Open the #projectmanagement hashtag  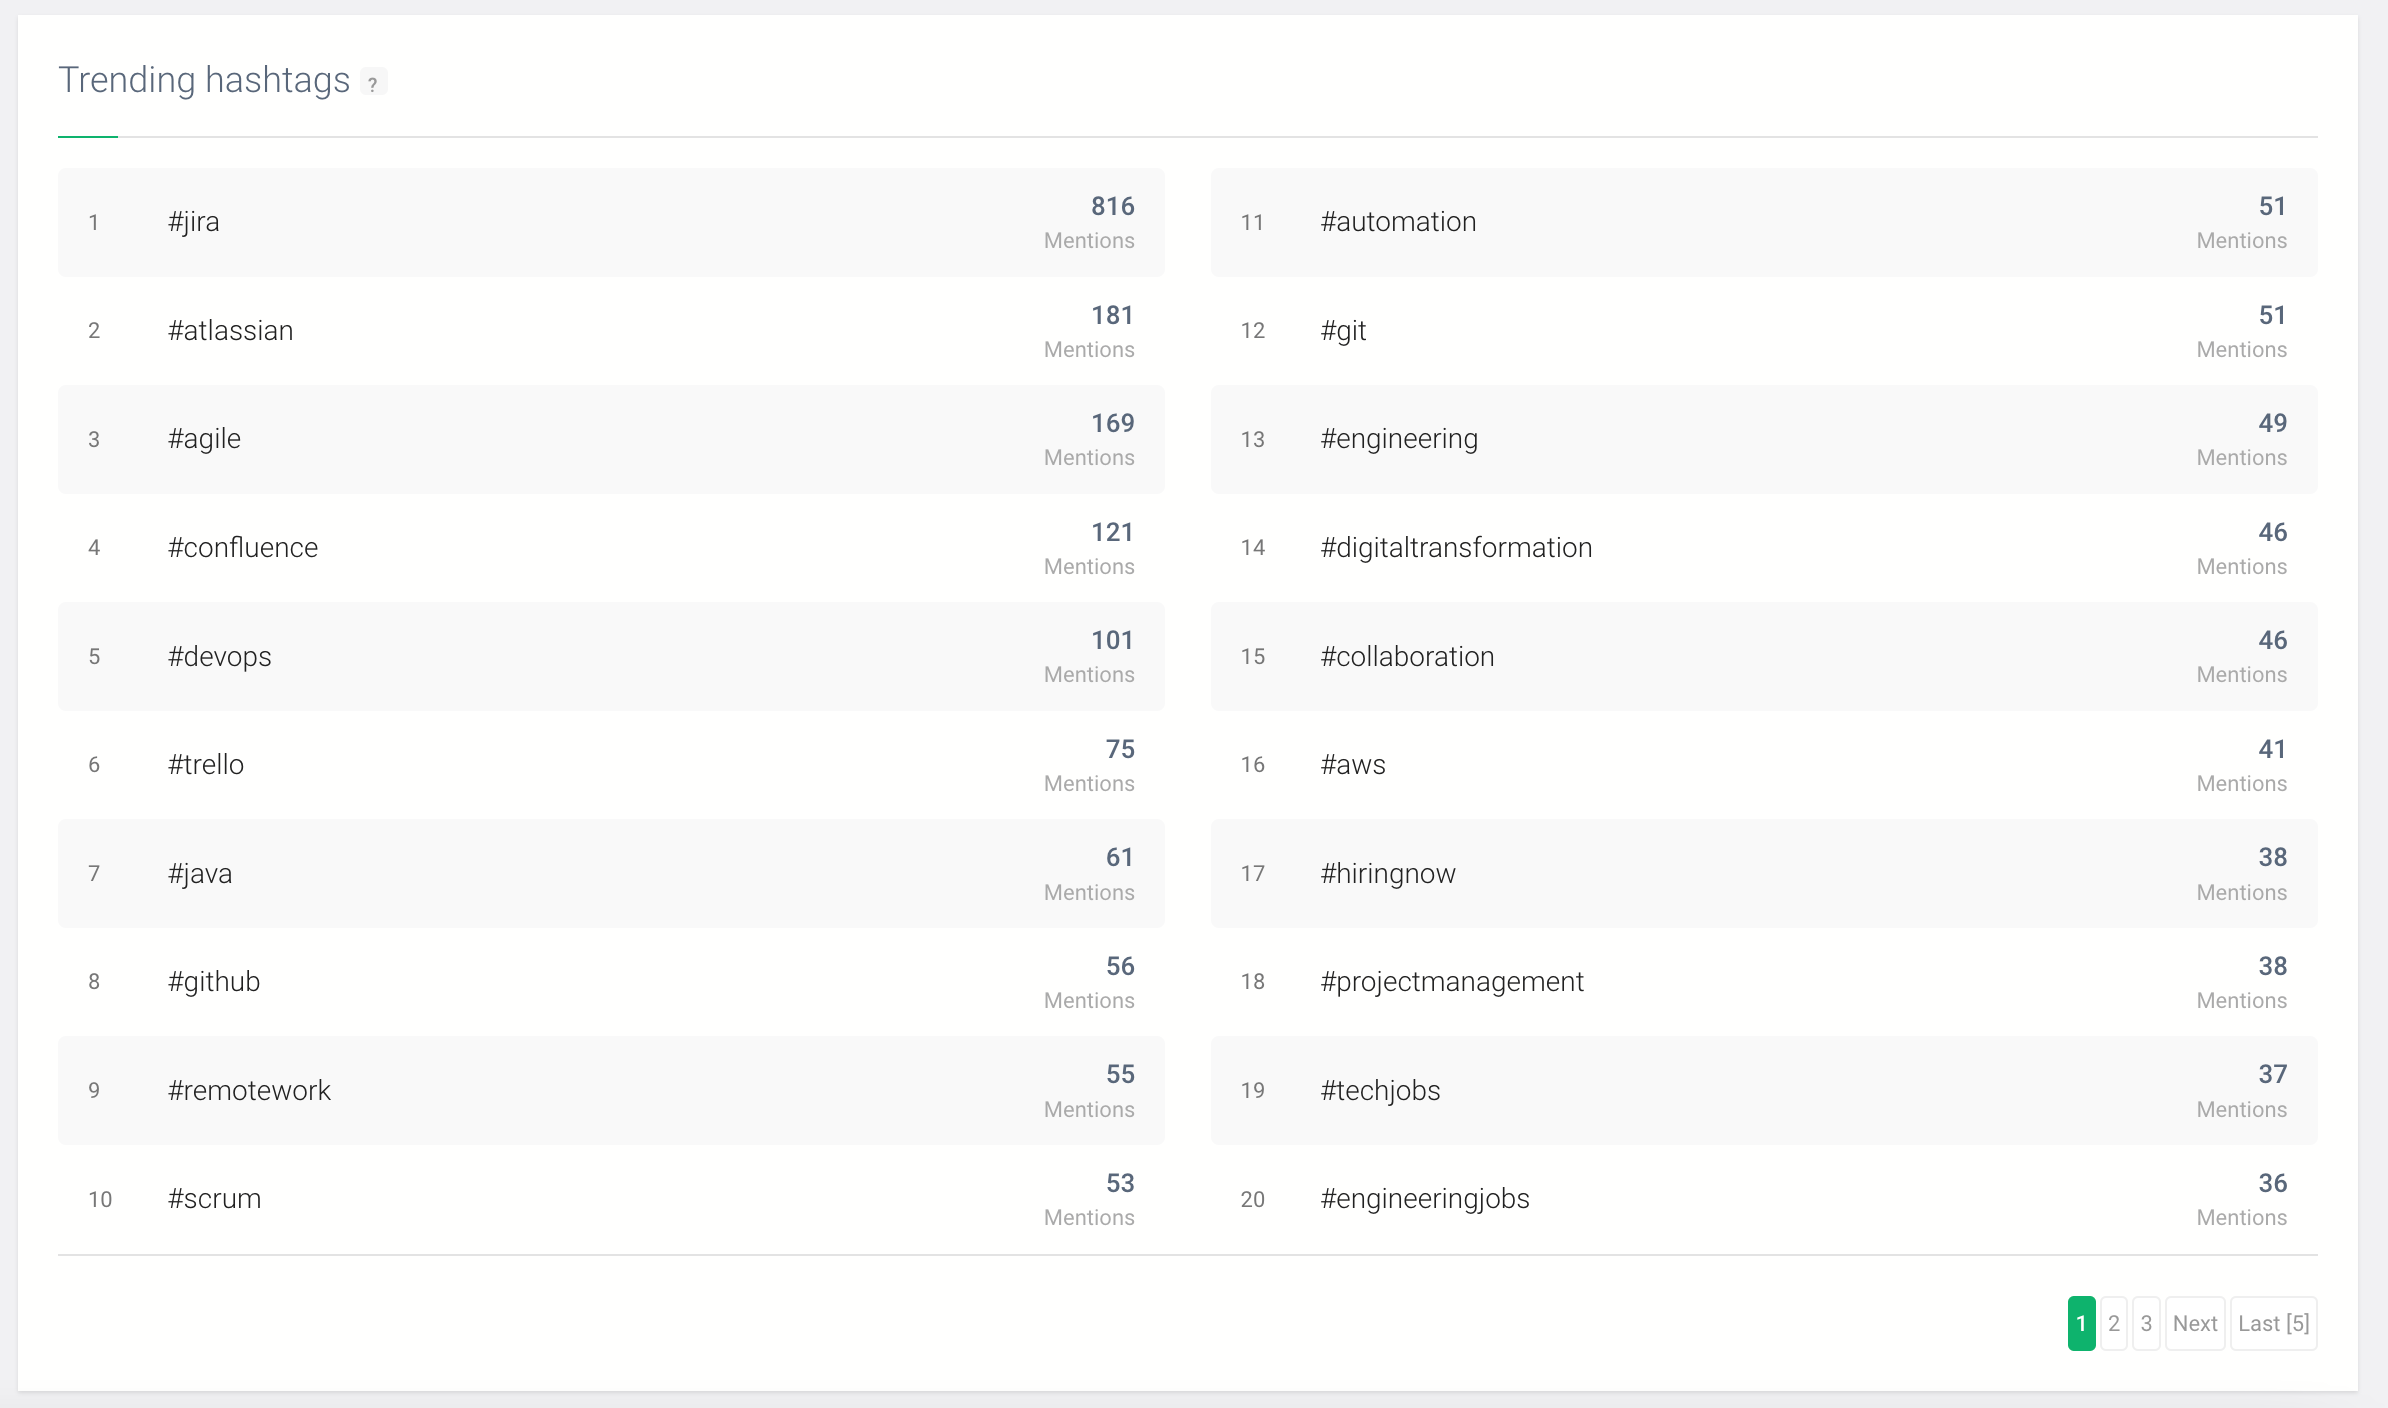(x=1452, y=982)
